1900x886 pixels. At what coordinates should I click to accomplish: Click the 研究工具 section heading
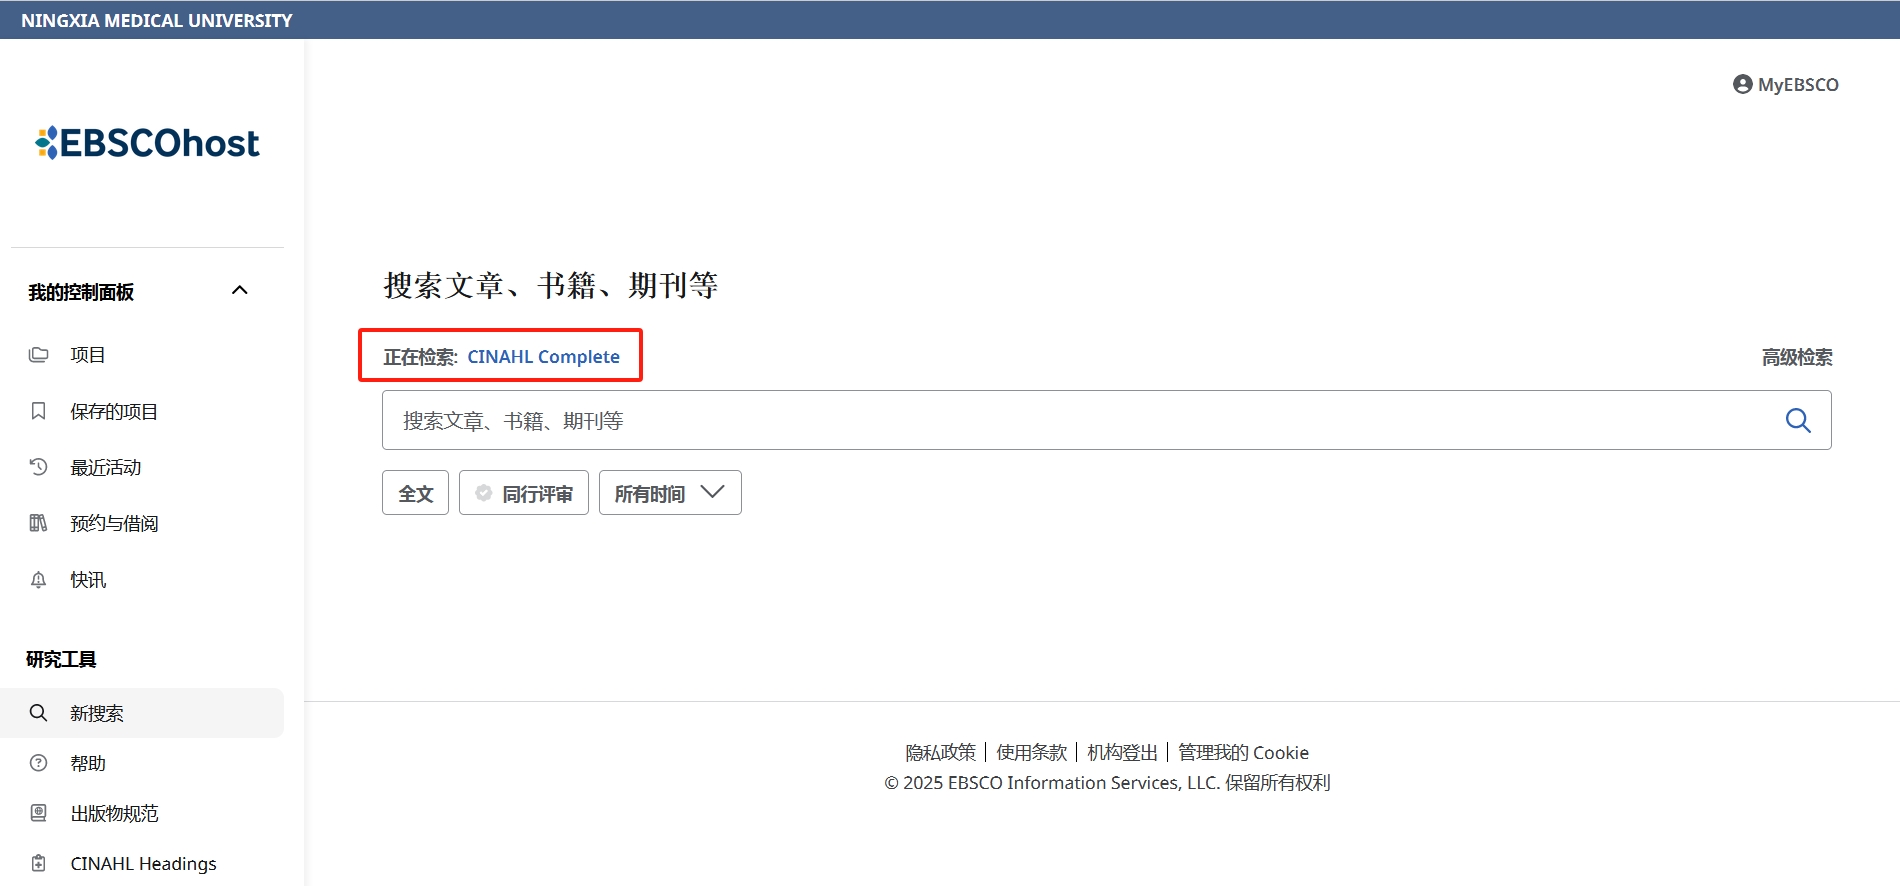(61, 659)
